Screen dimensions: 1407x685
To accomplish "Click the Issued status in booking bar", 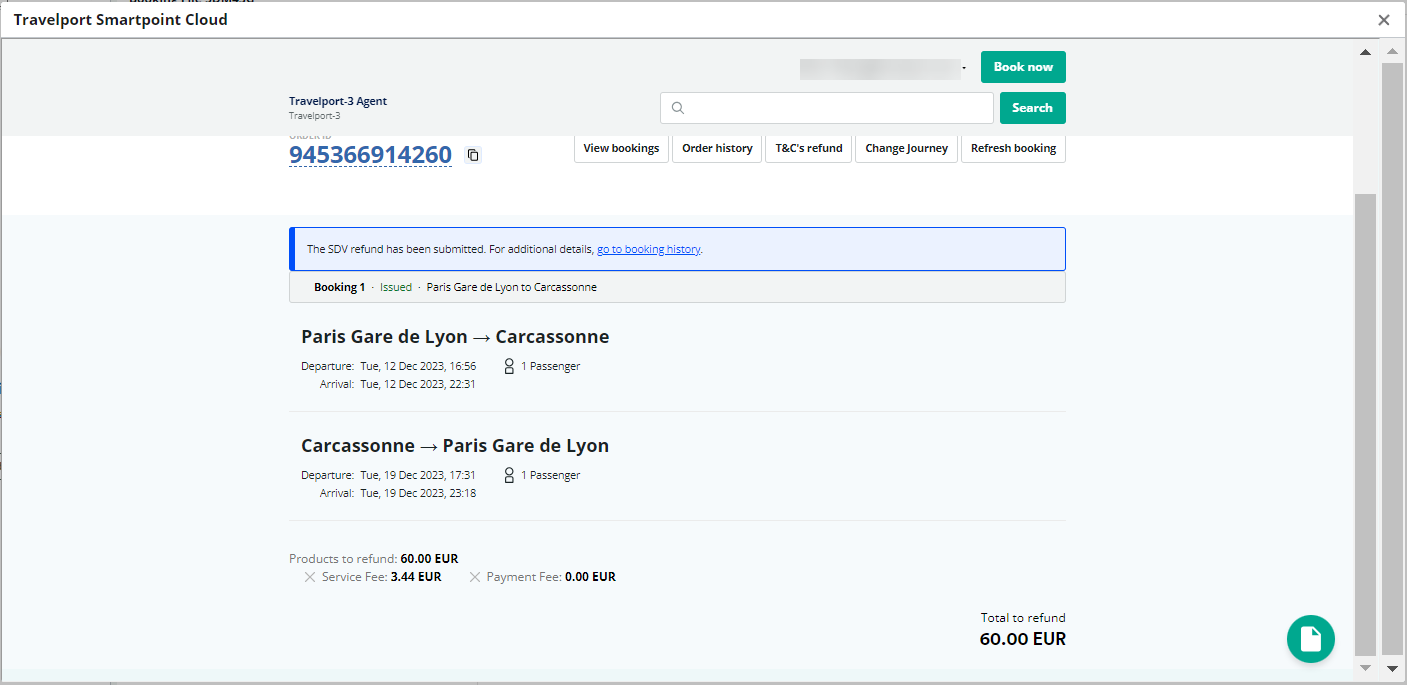I will pyautogui.click(x=396, y=287).
